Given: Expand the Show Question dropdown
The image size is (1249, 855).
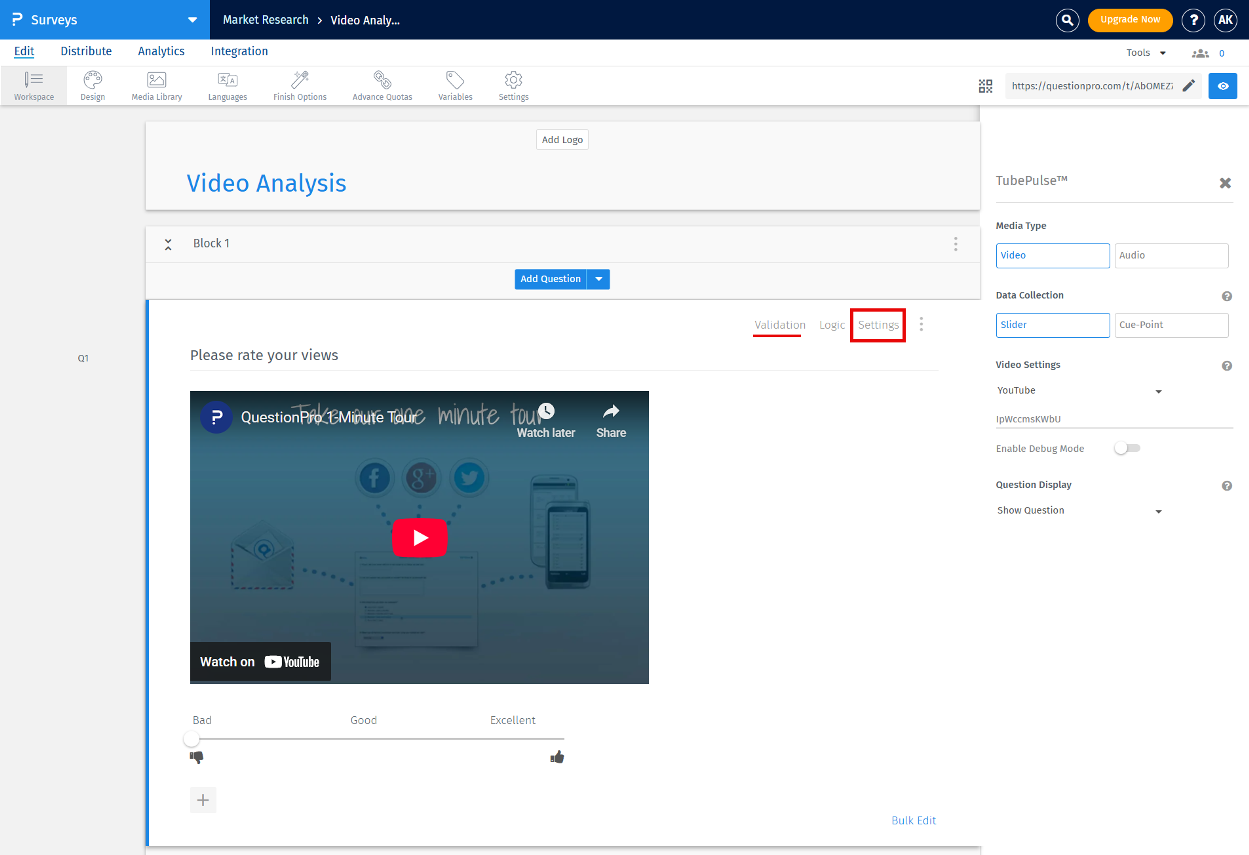Looking at the screenshot, I should (x=1080, y=511).
